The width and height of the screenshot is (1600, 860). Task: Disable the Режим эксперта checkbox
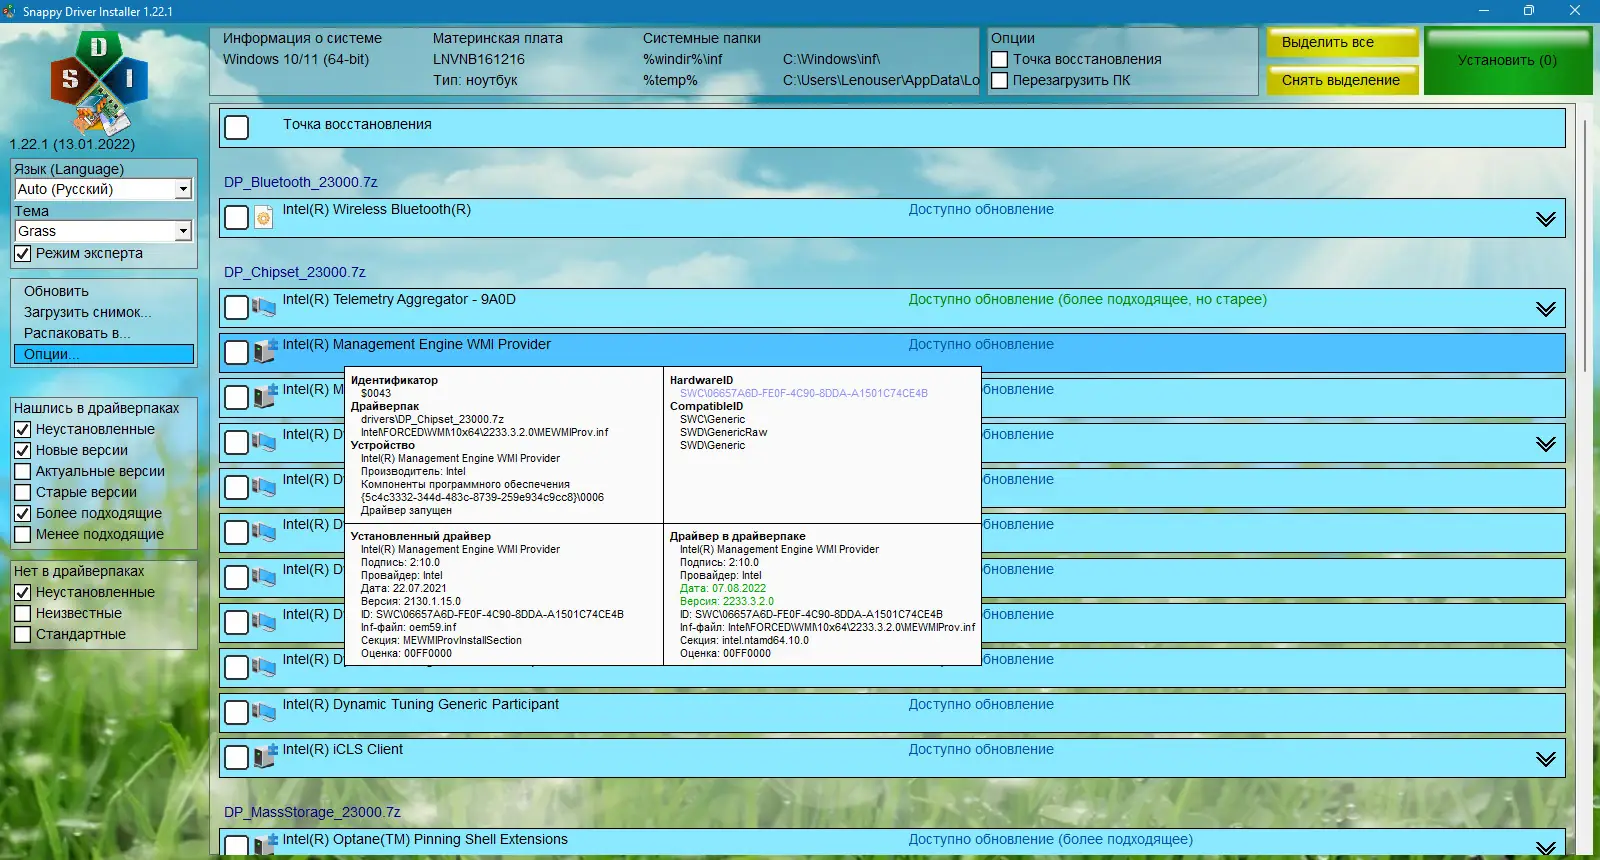coord(23,254)
